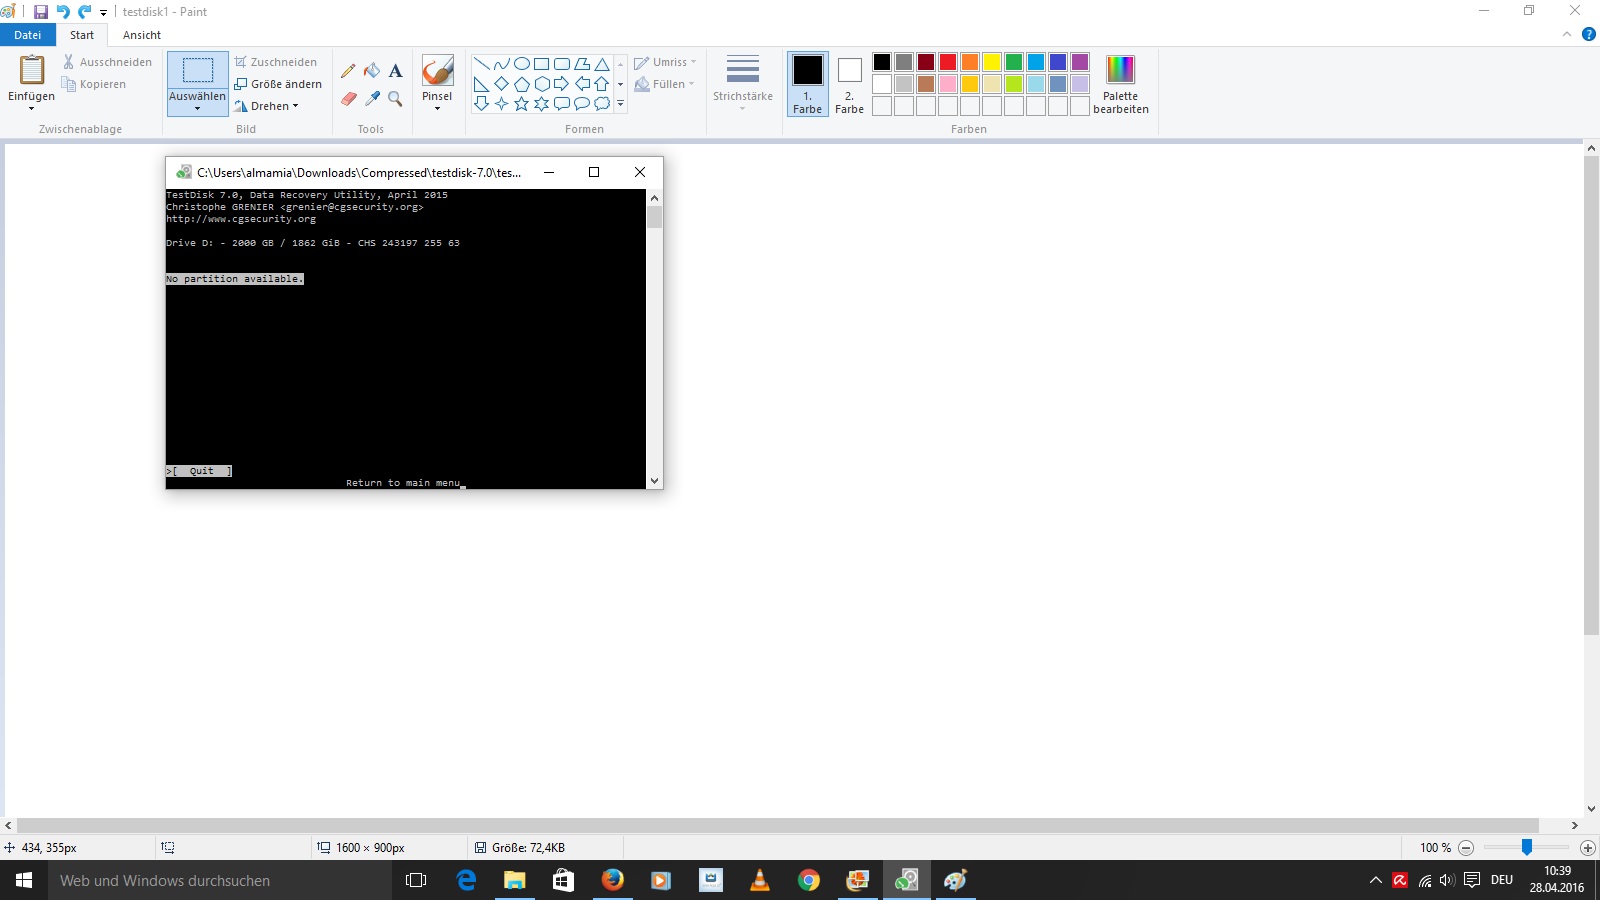Image resolution: width=1600 pixels, height=900 pixels.
Task: Select the Cloud callout shape
Action: click(x=602, y=104)
